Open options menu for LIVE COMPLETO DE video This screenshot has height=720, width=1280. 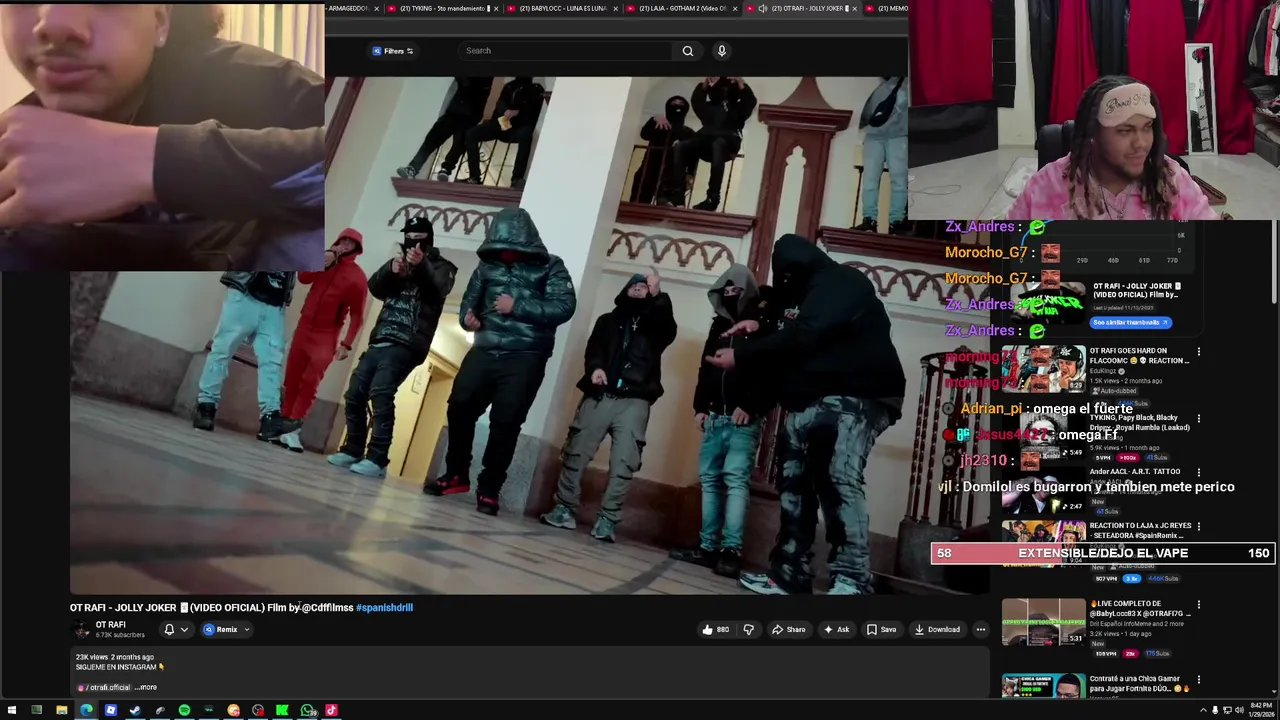coord(1198,605)
